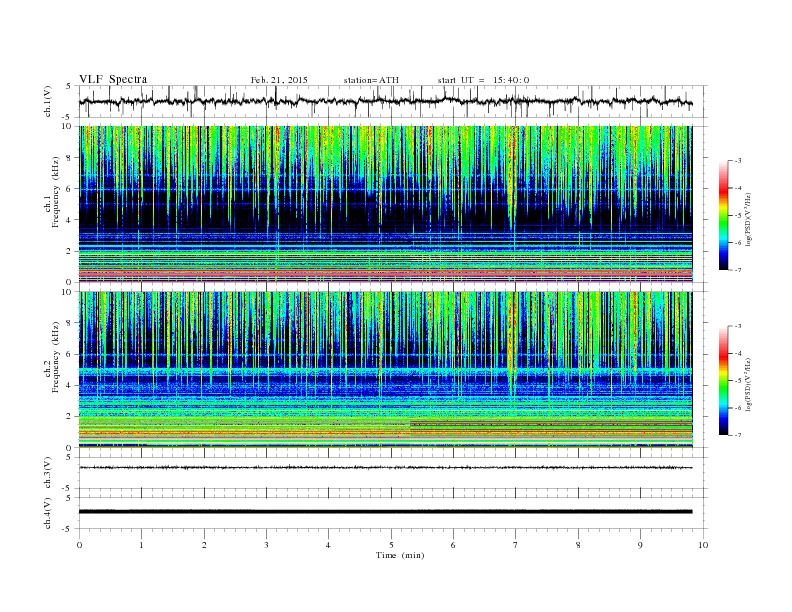Click the ch.4 thick voltage trace
The height and width of the screenshot is (612, 792).
[x=385, y=512]
